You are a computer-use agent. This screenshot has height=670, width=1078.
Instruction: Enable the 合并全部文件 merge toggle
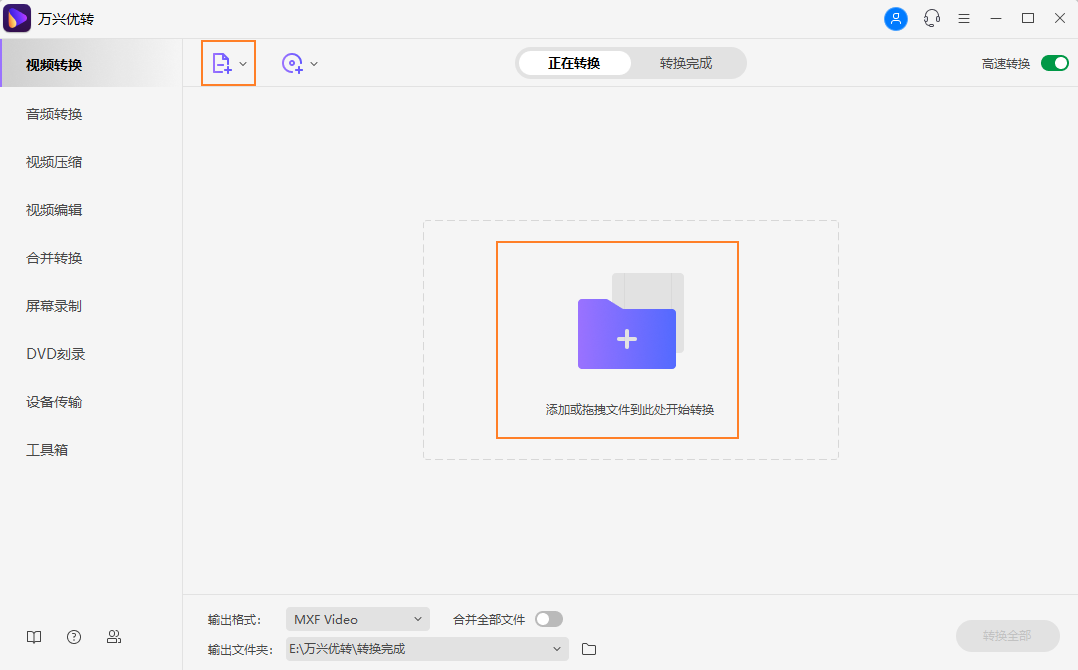pyautogui.click(x=548, y=618)
